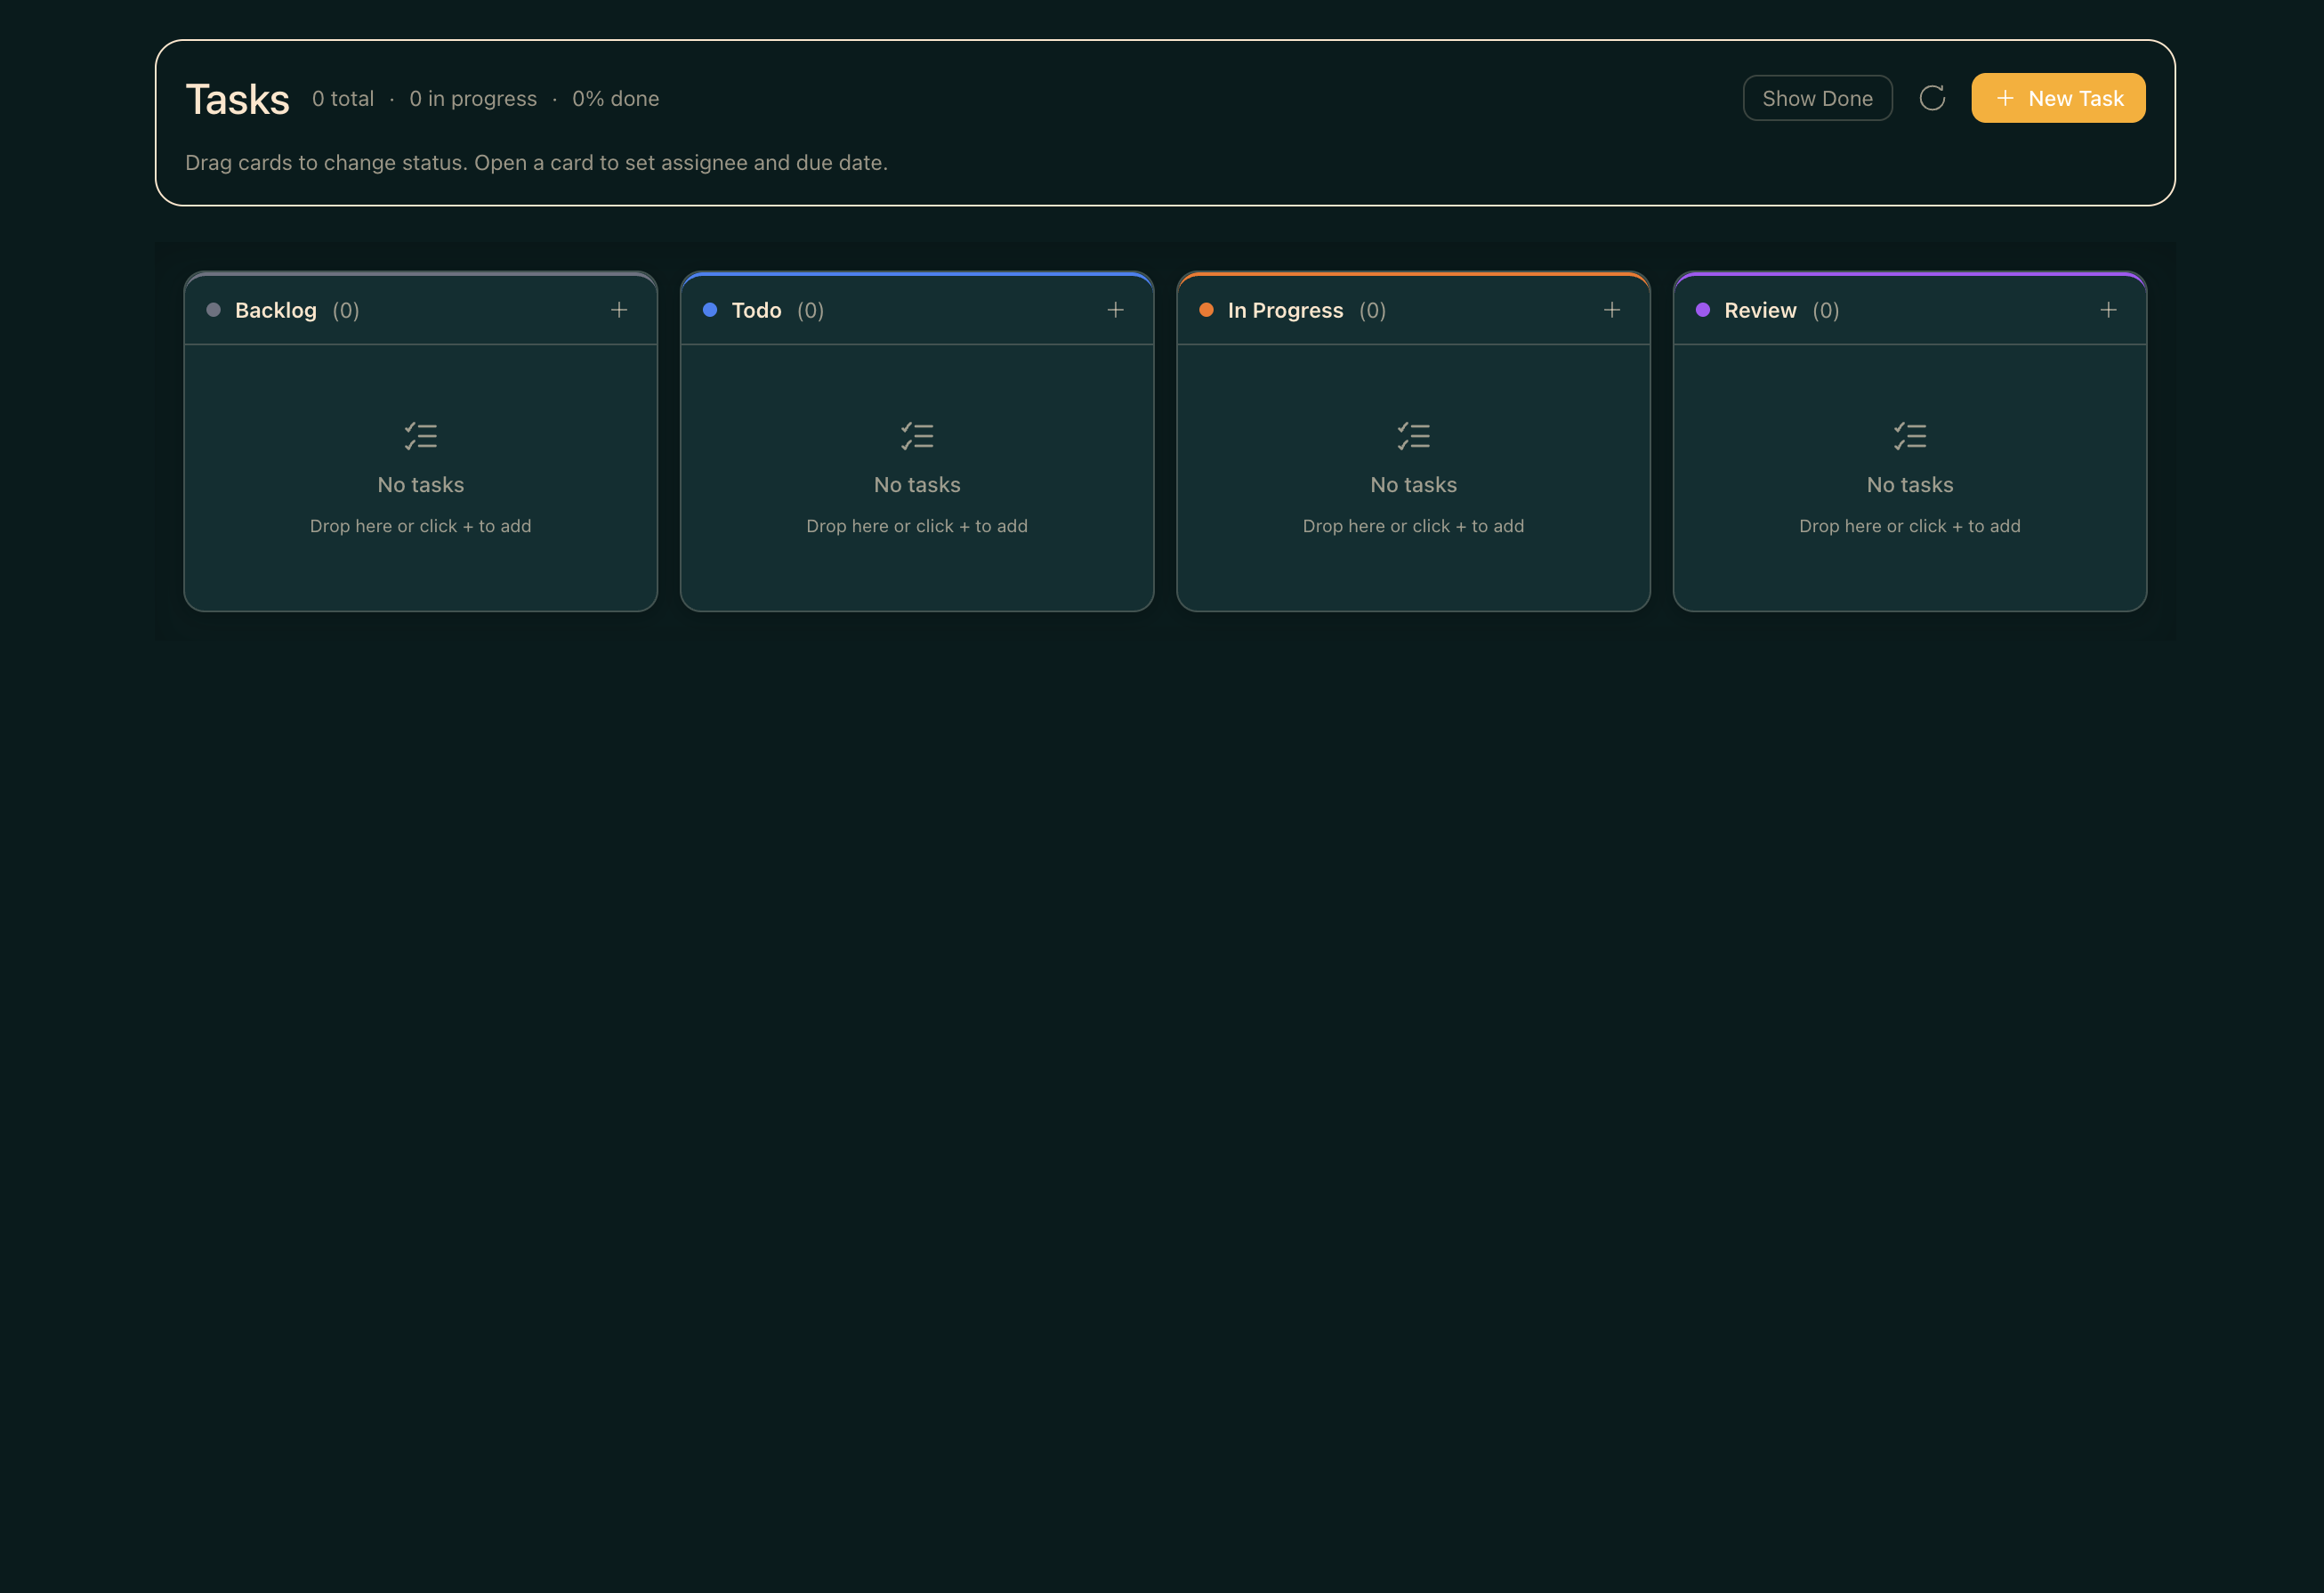Toggle Show Done tasks
2324x1593 pixels.
[1817, 98]
